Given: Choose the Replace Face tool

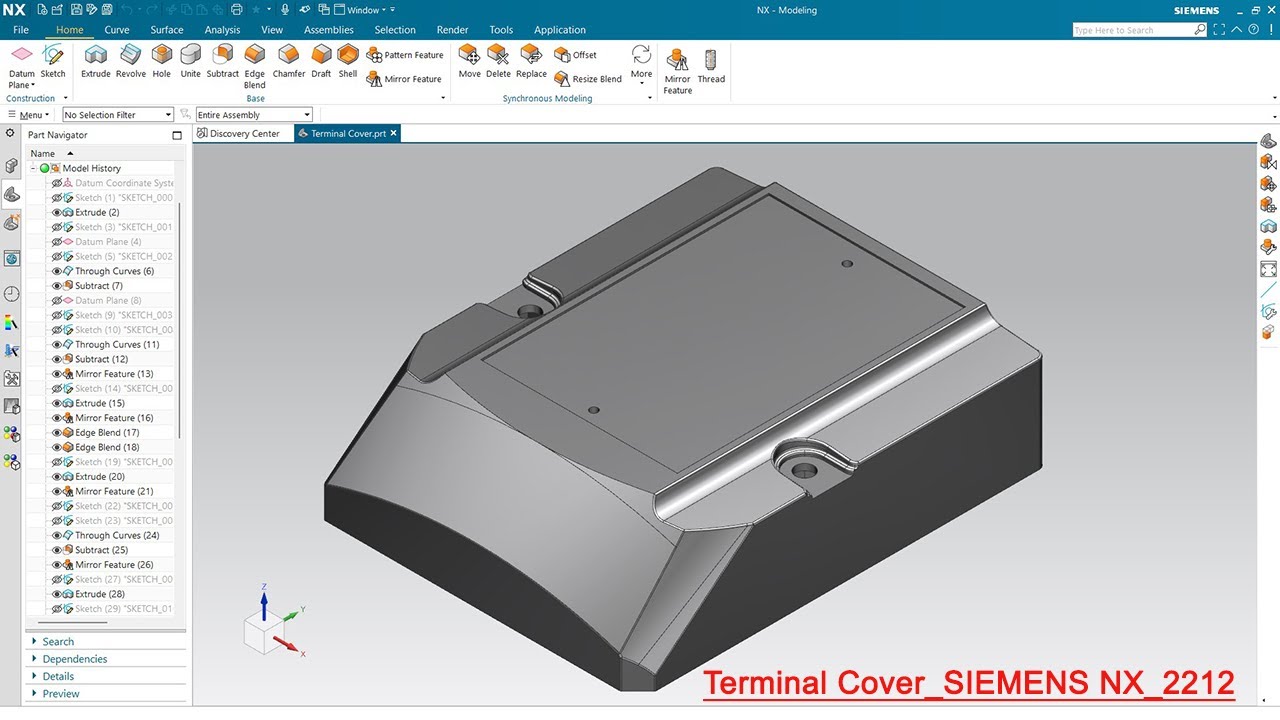Looking at the screenshot, I should tap(531, 62).
